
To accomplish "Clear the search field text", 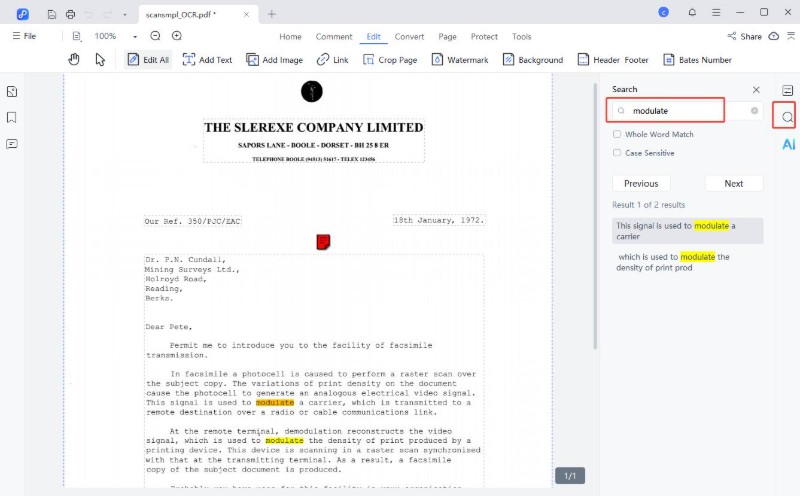I will click(x=754, y=111).
